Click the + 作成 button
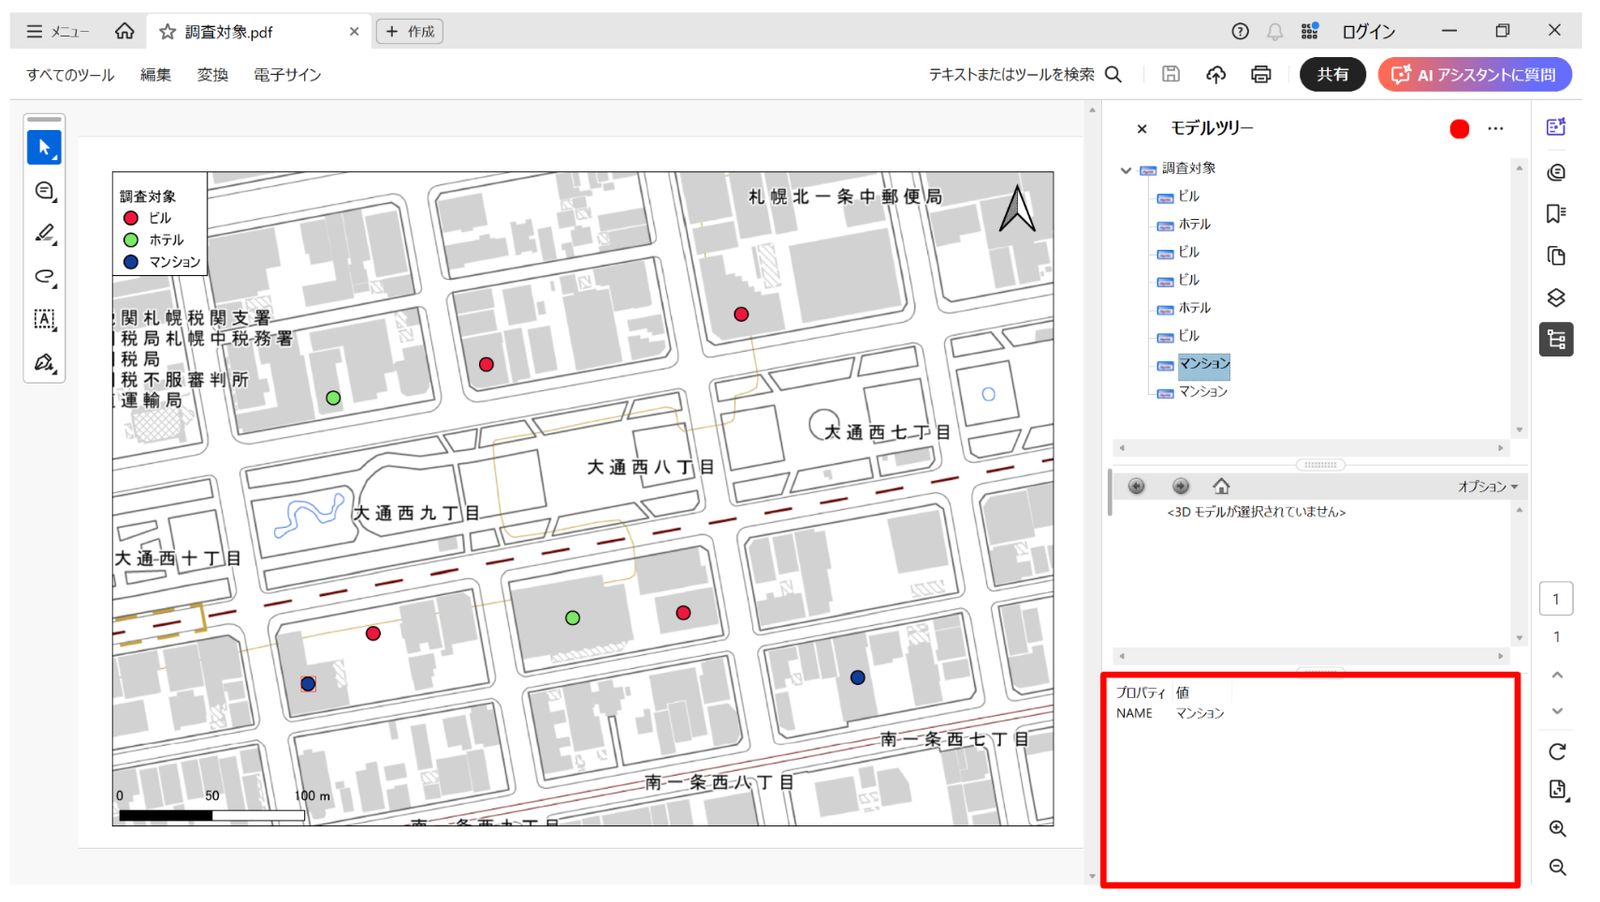The height and width of the screenshot is (902, 1600). pyautogui.click(x=410, y=32)
